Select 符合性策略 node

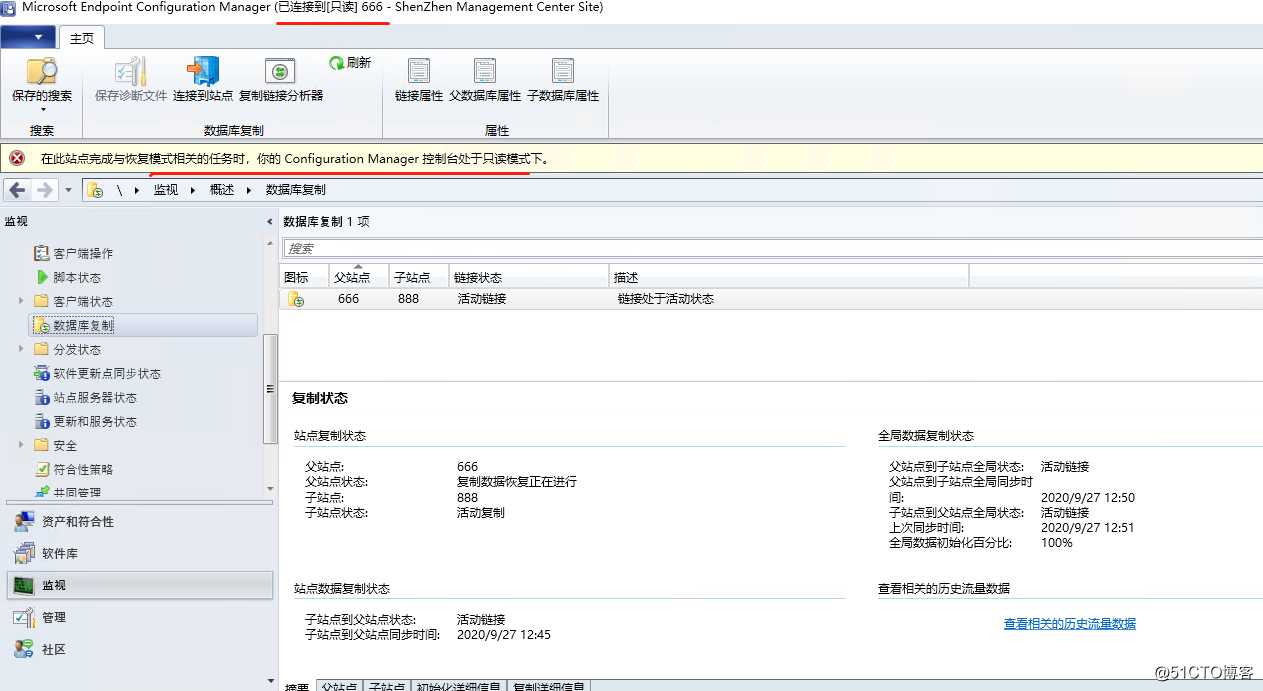(x=83, y=469)
